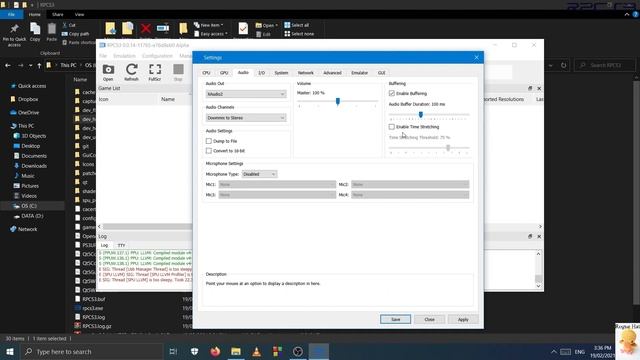The height and width of the screenshot is (360, 640).
Task: Switch to the Network settings tab
Action: (305, 73)
